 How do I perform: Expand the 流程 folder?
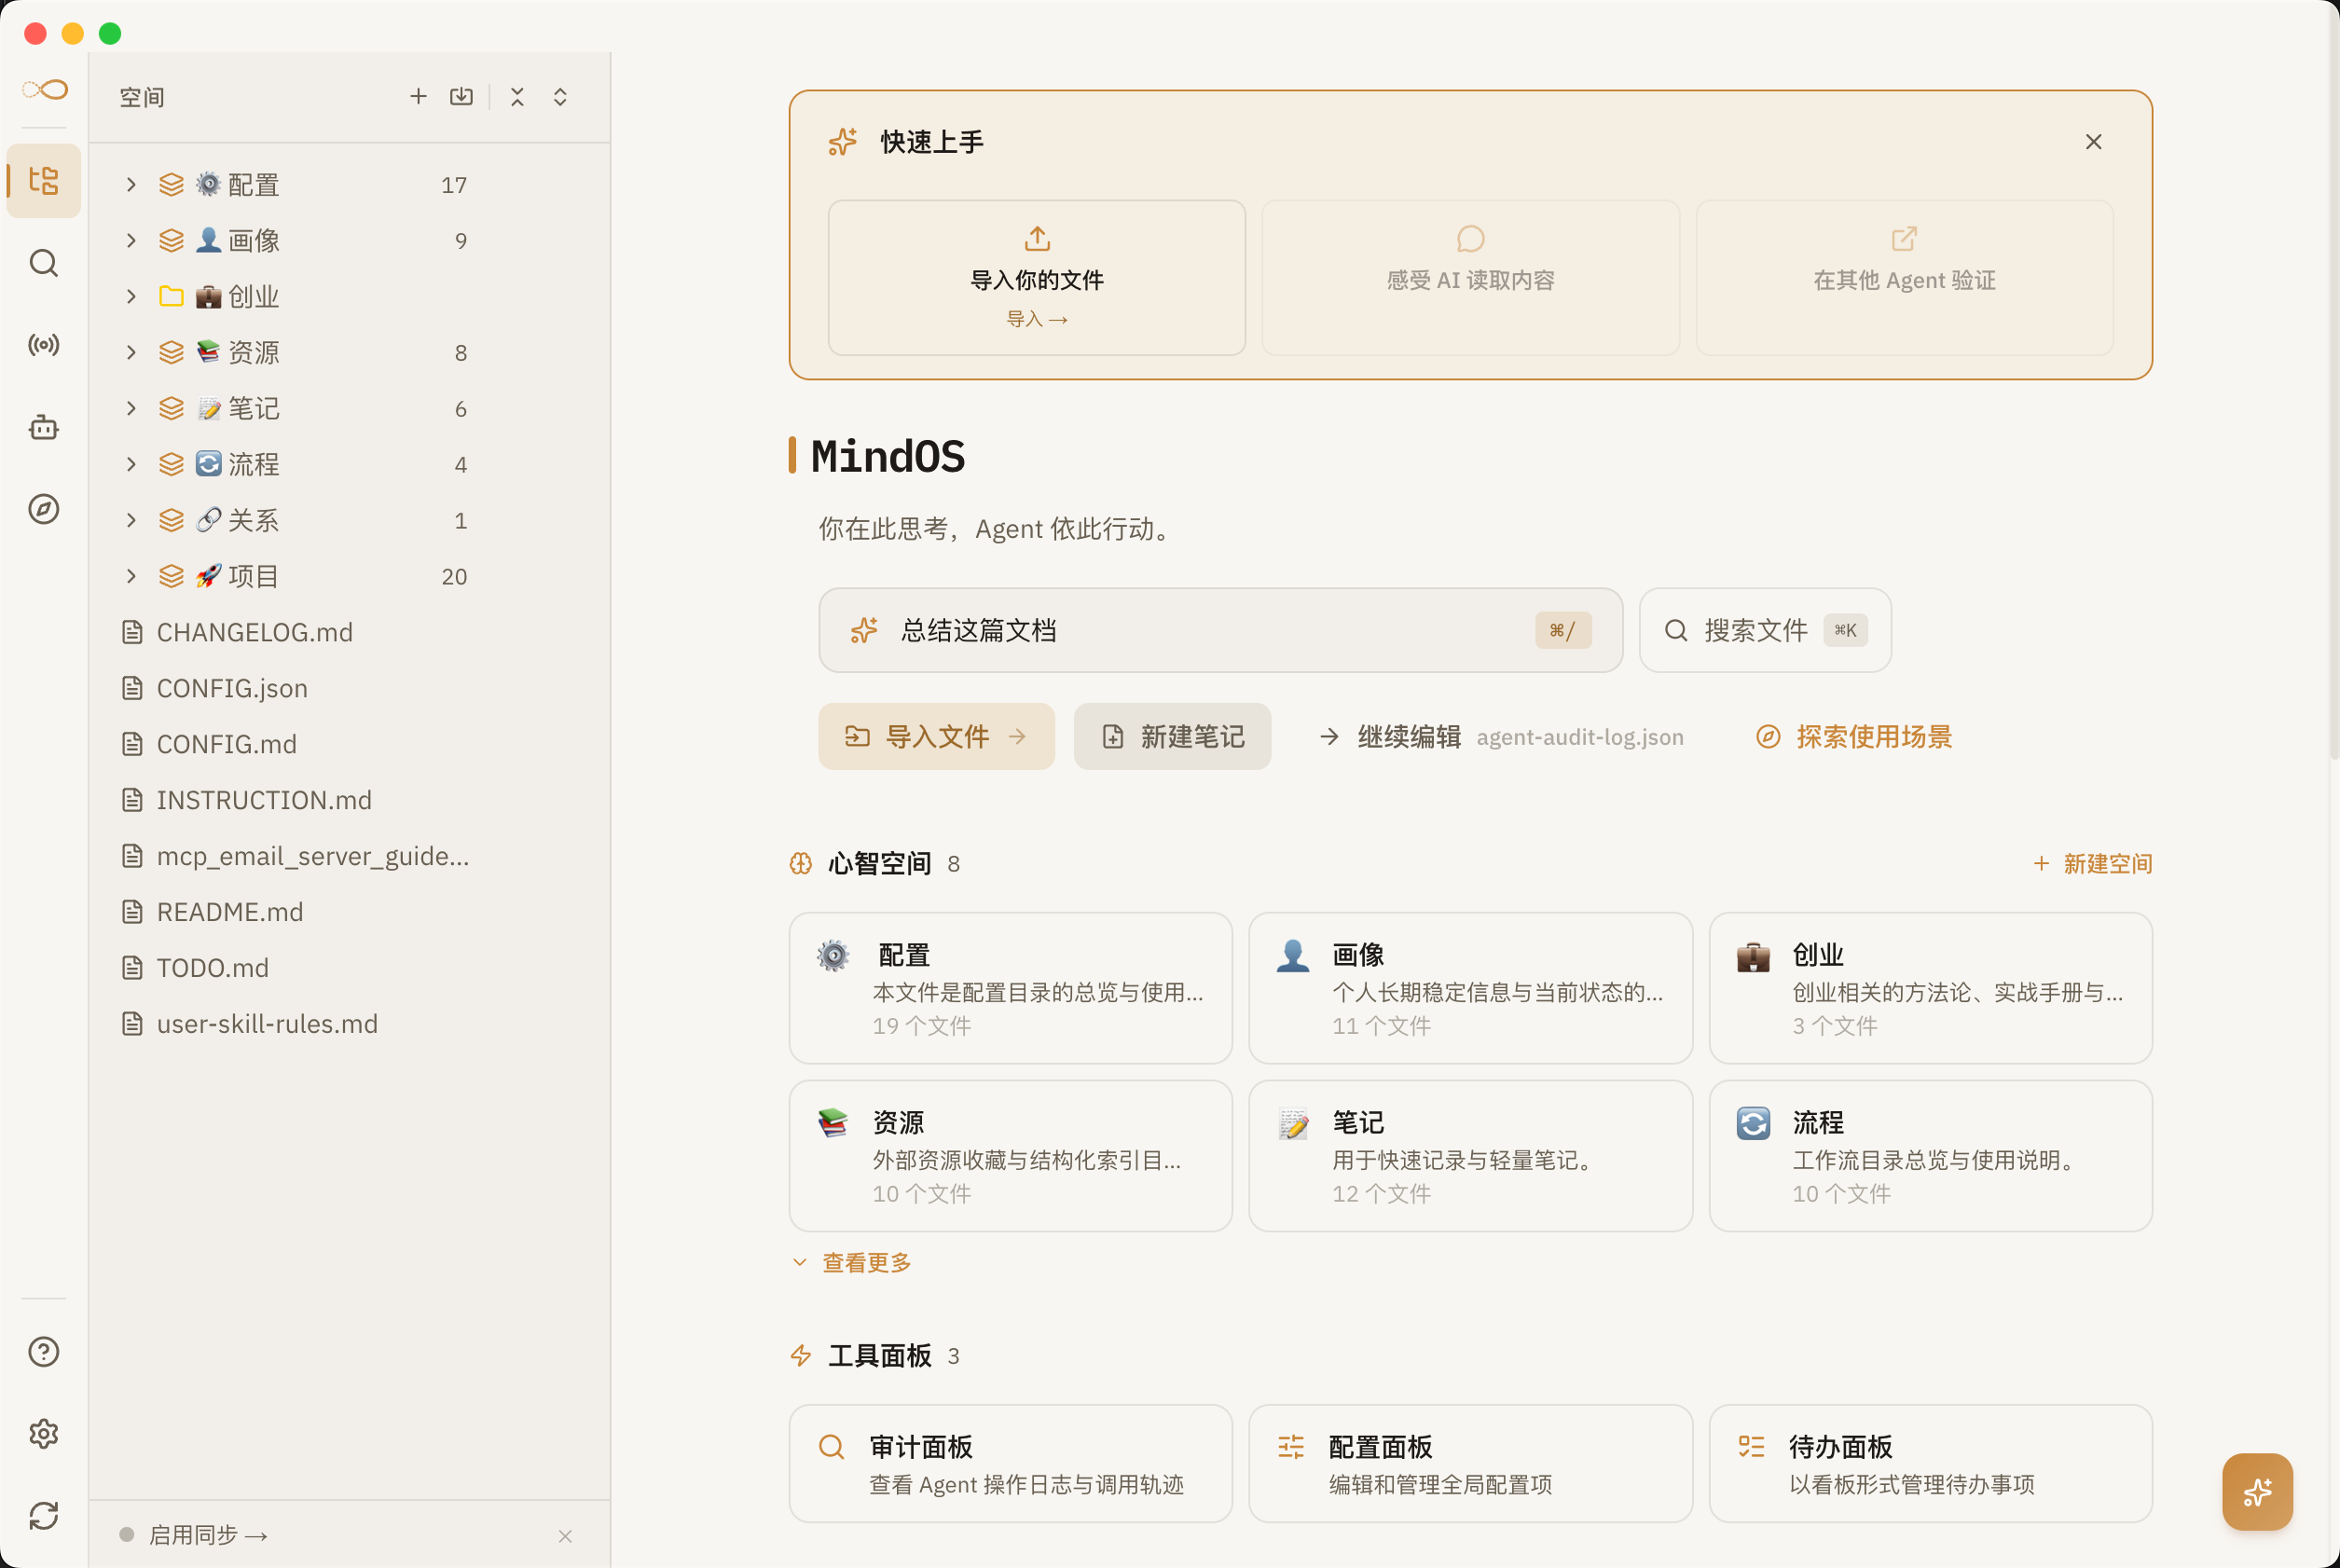tap(131, 465)
